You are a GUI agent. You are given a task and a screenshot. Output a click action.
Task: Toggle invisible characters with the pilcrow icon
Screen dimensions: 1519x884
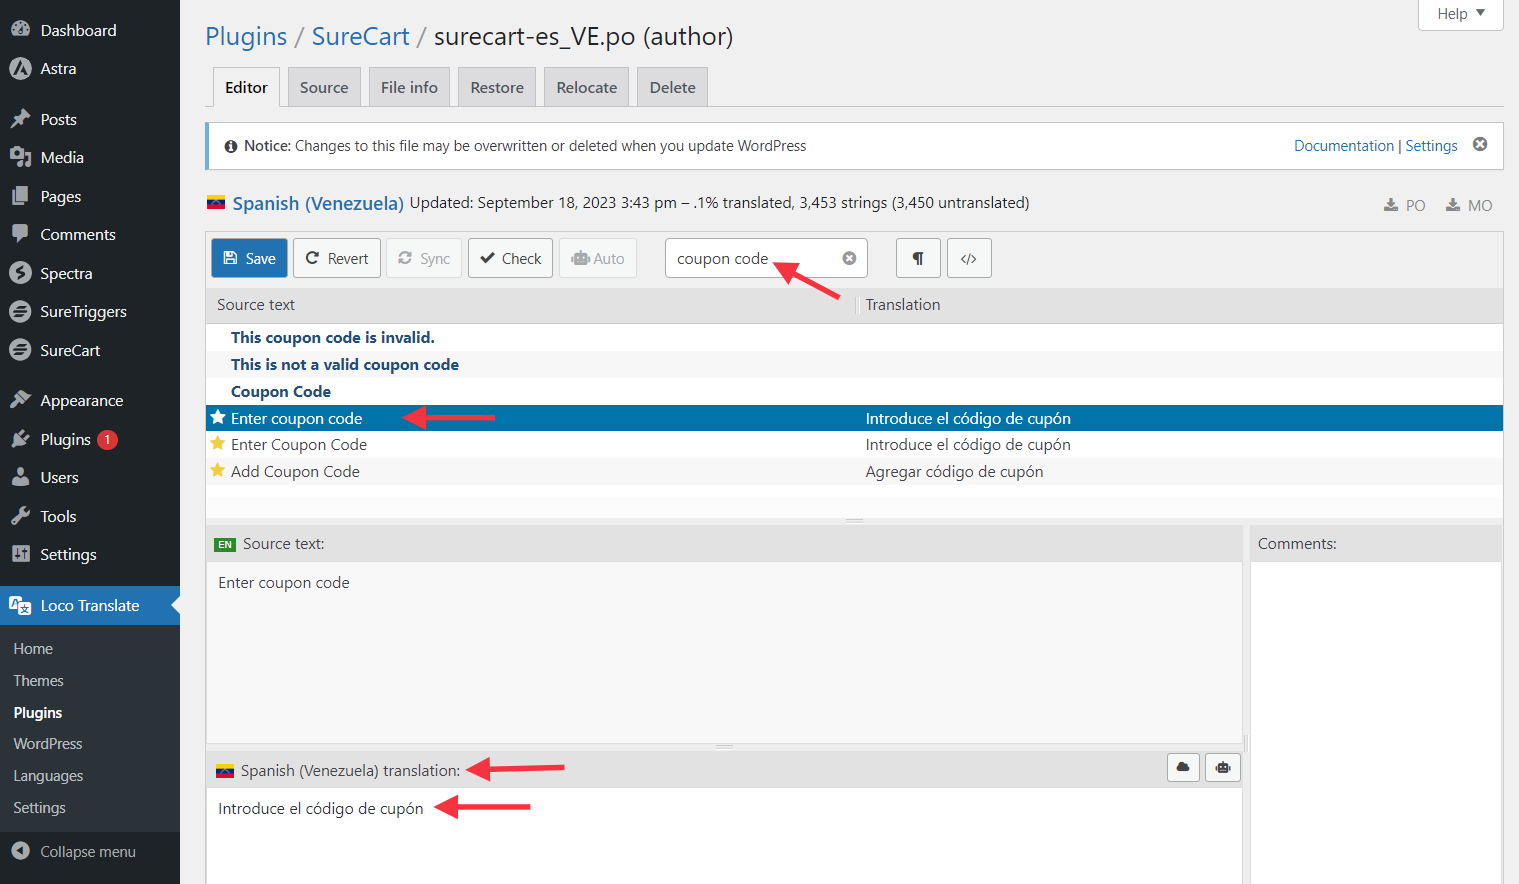coord(918,258)
